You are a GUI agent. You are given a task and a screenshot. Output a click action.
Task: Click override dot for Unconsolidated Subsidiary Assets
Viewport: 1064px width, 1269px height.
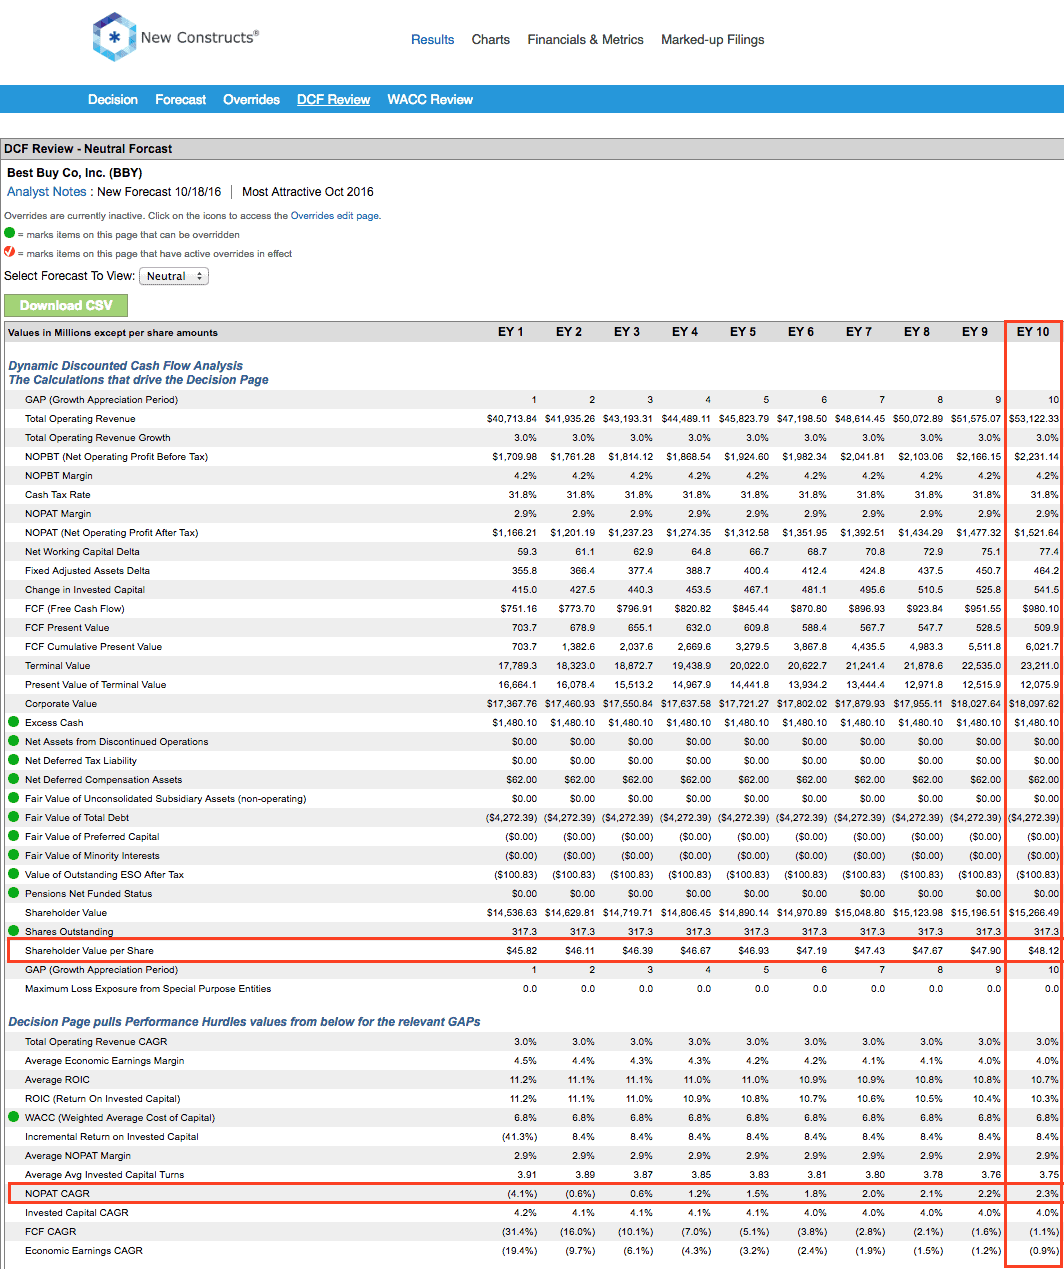pos(14,798)
